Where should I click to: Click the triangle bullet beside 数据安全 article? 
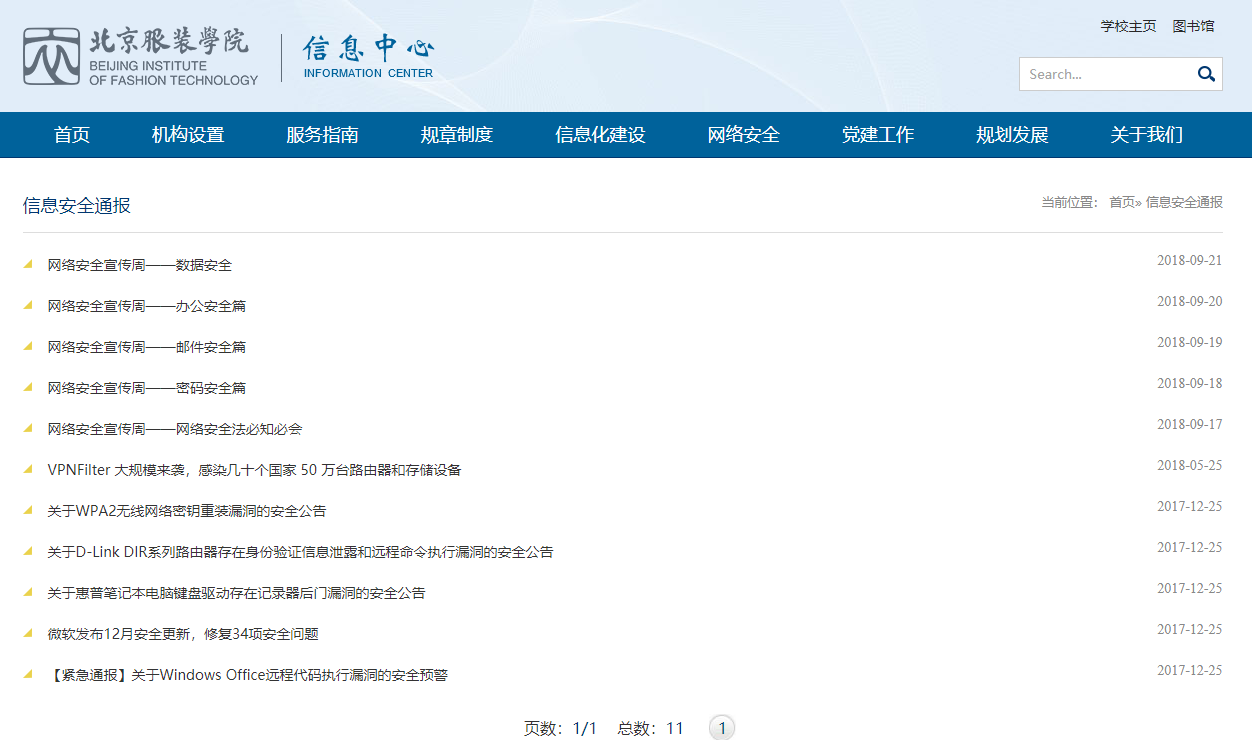(x=28, y=265)
